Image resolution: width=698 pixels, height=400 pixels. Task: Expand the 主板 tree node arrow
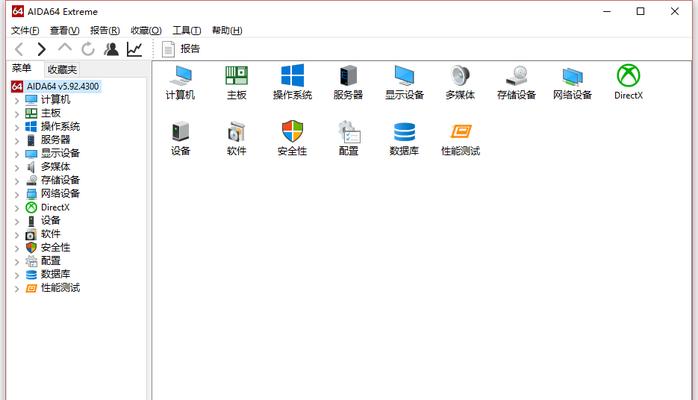pyautogui.click(x=17, y=114)
